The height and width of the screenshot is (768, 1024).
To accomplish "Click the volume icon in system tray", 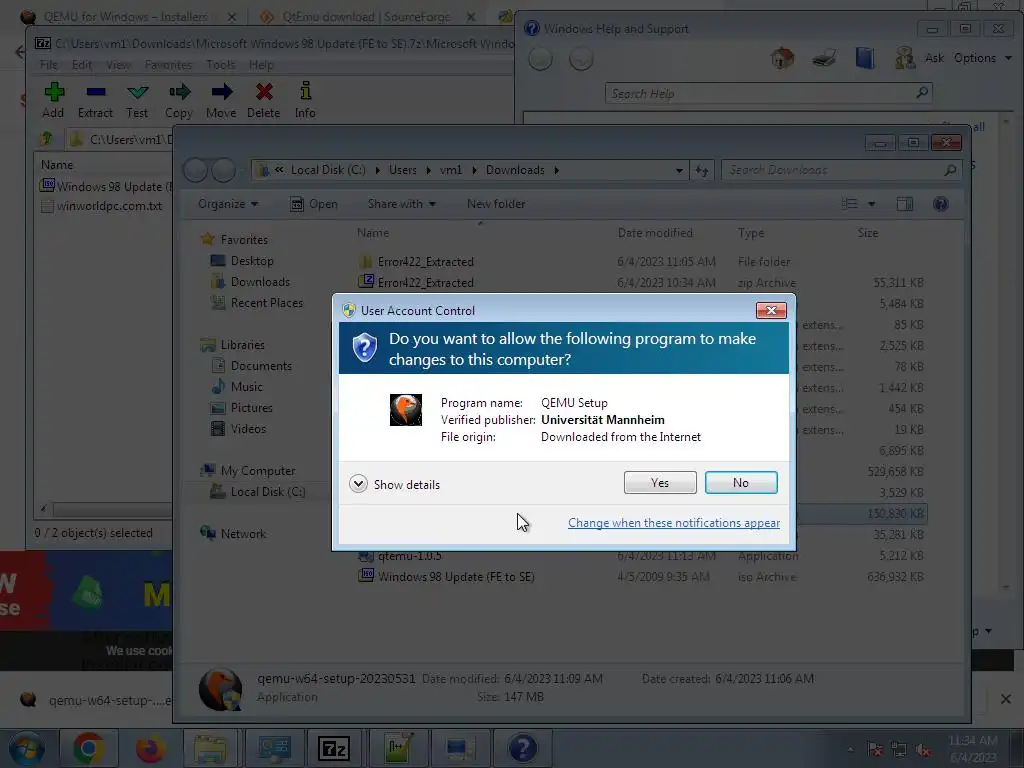I will click(923, 749).
